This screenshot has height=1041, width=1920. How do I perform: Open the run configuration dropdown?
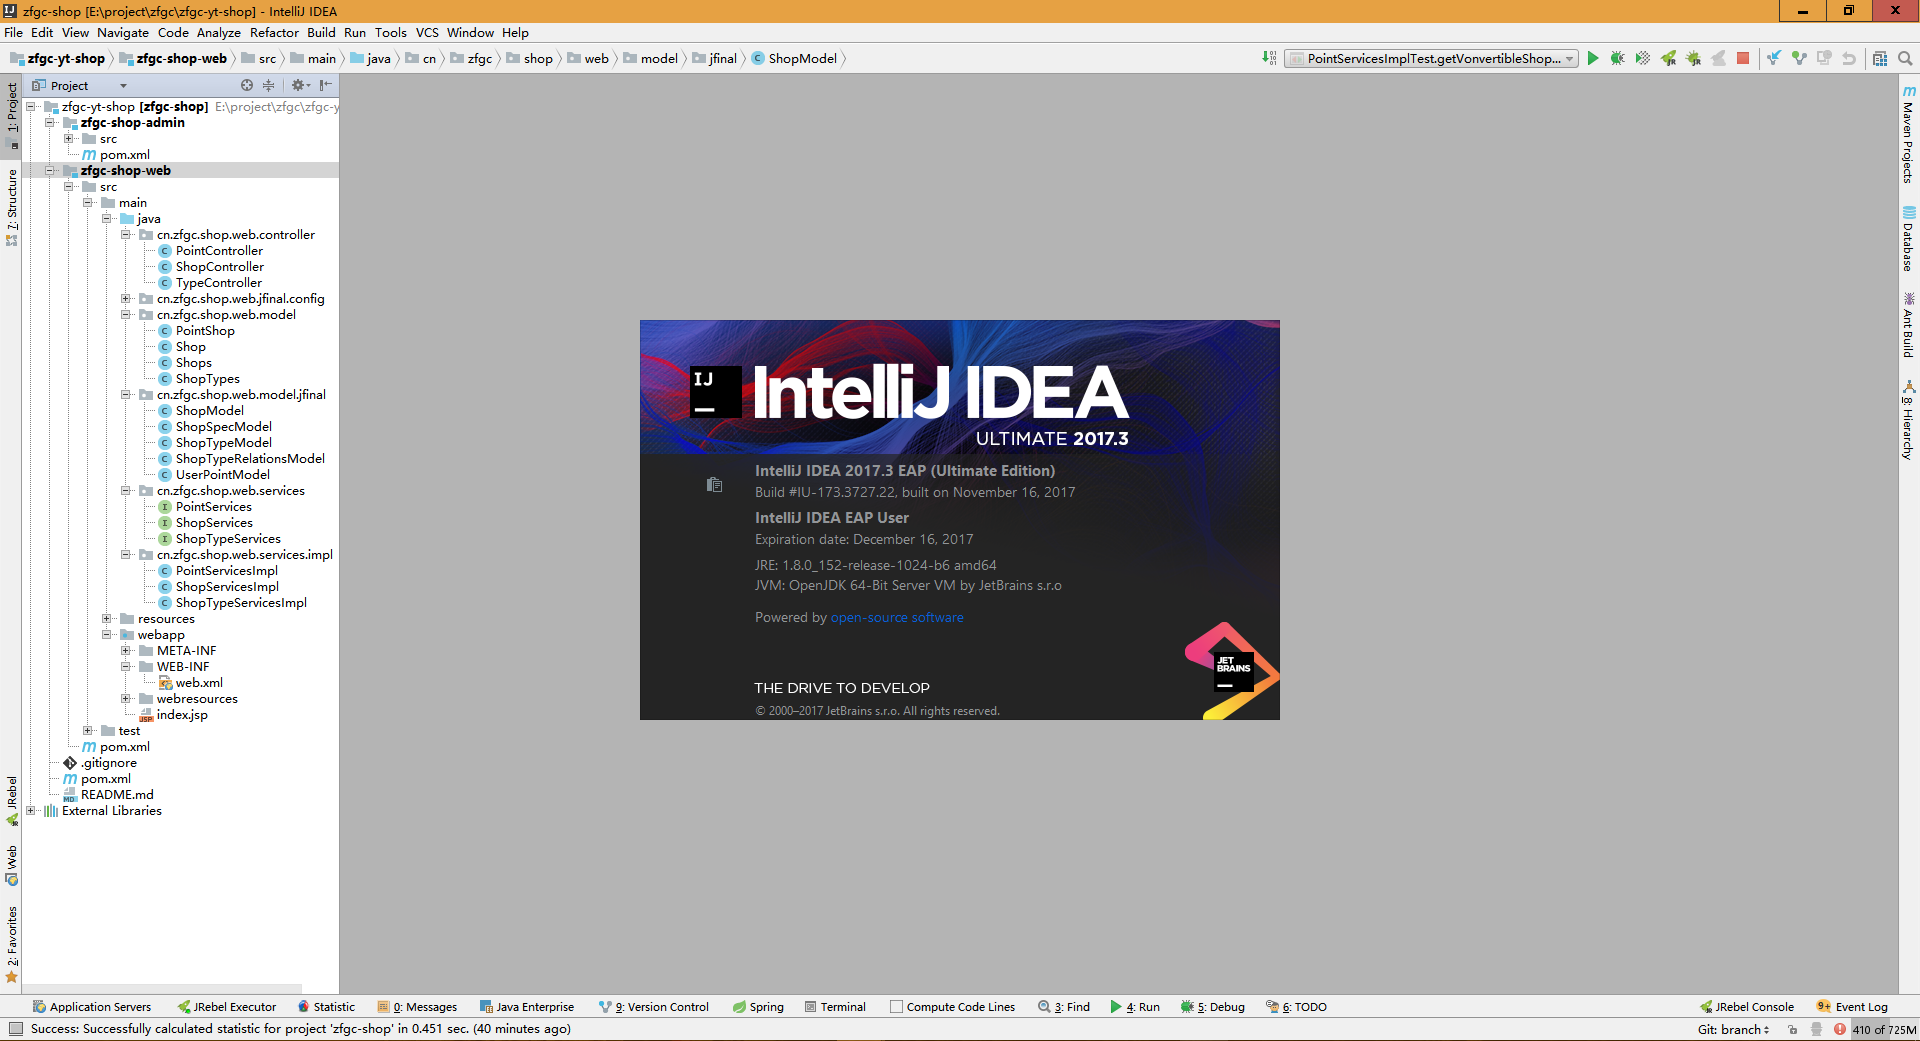(x=1431, y=58)
